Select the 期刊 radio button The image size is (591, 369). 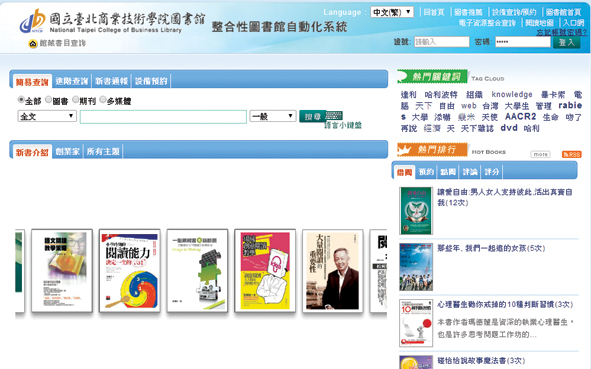point(75,100)
